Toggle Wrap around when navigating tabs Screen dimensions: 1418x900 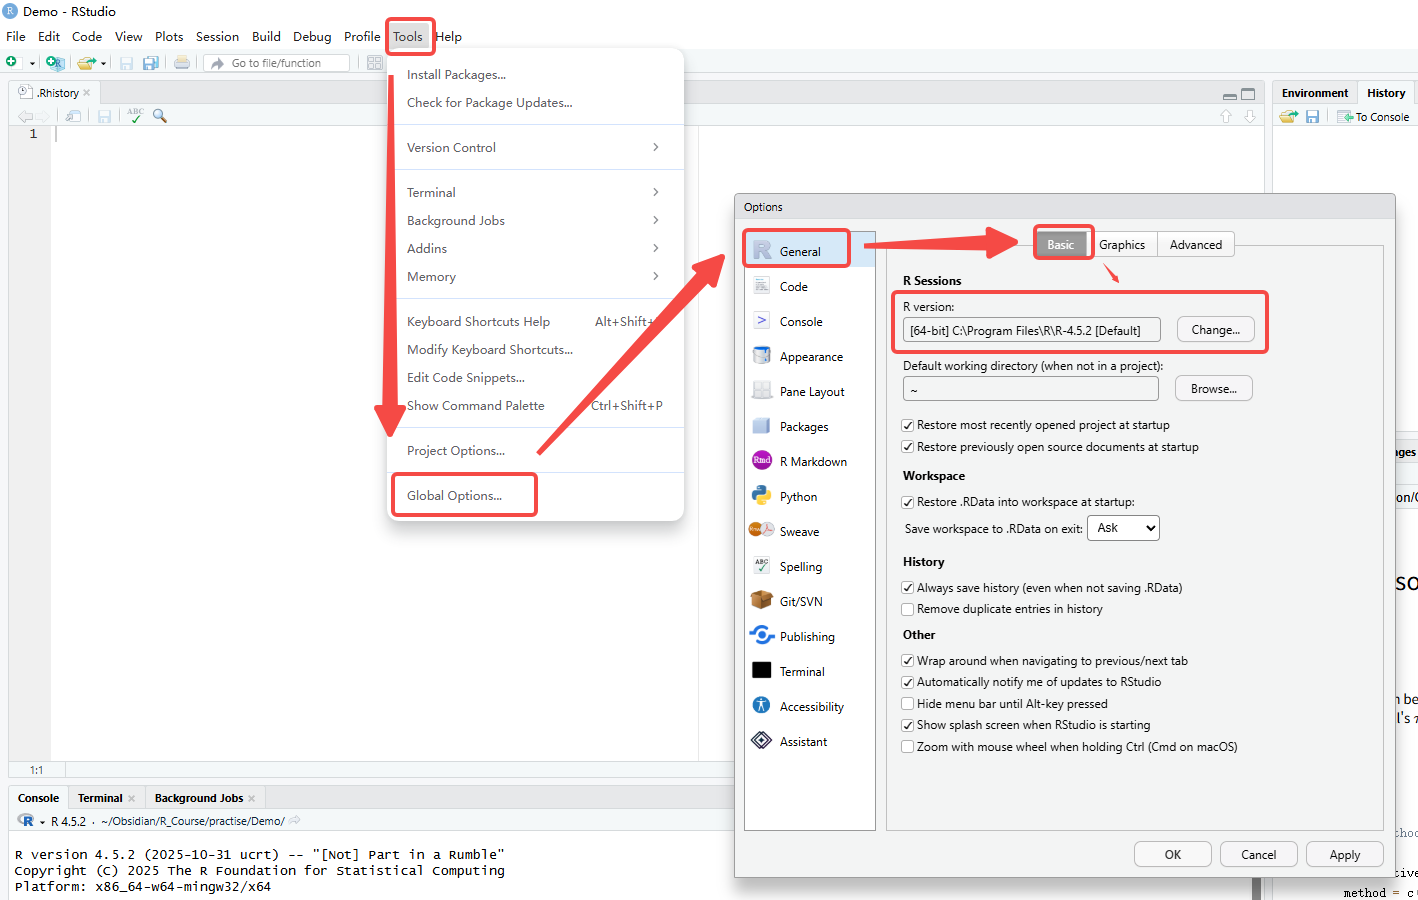(x=908, y=661)
